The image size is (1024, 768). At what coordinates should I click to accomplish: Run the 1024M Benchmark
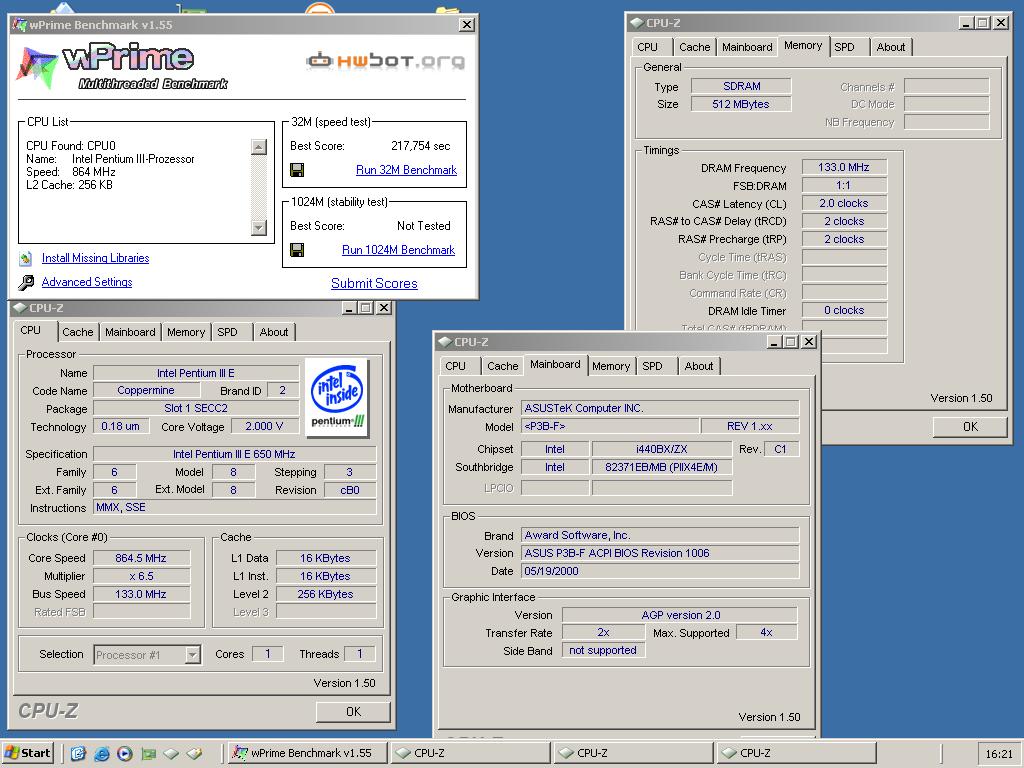[398, 250]
